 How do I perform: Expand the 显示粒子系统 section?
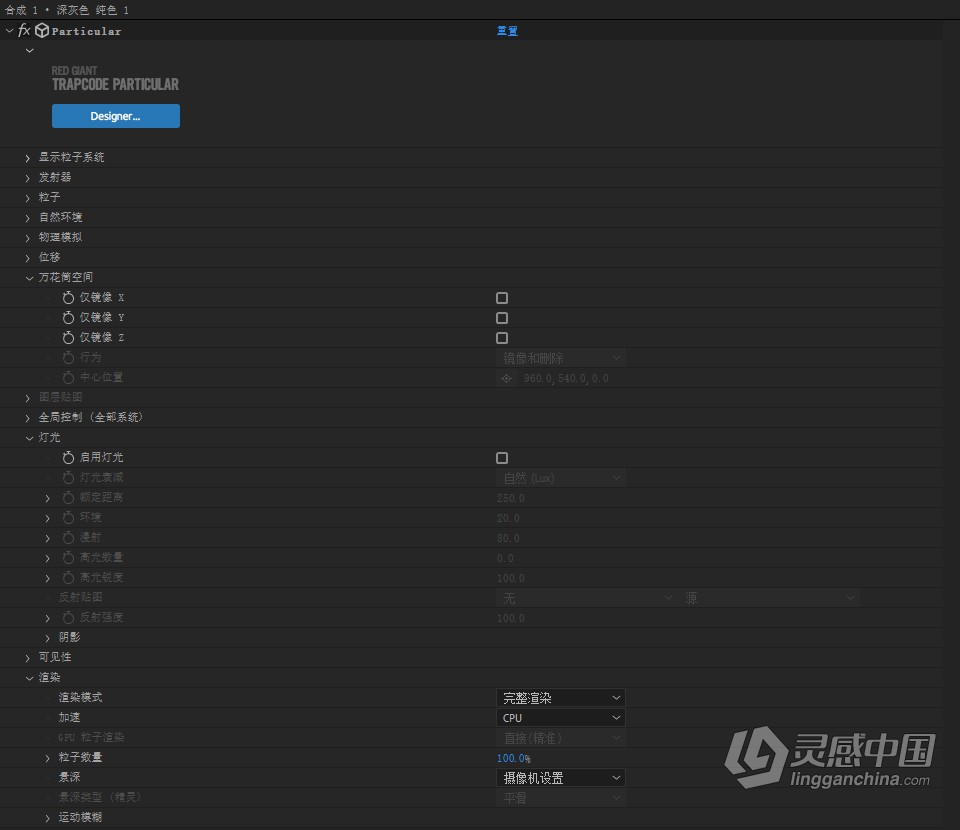point(28,158)
